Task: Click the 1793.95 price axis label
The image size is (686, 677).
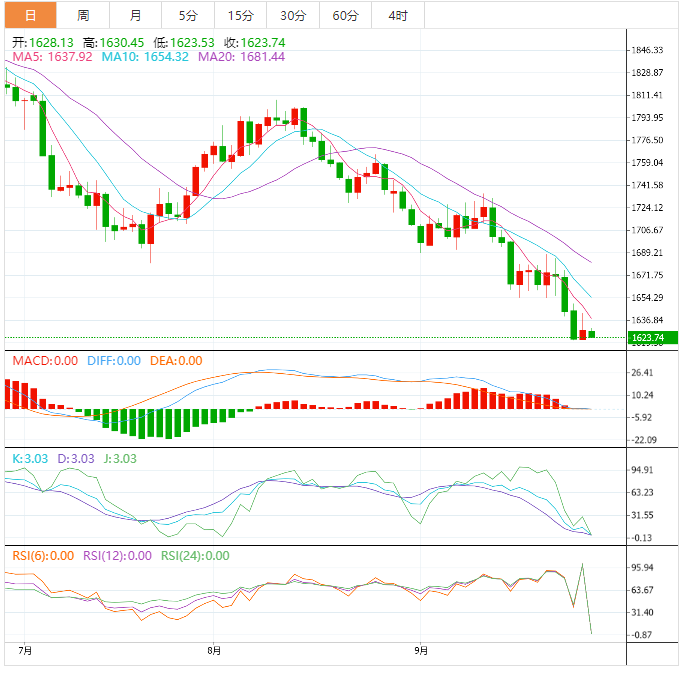Action: (647, 117)
